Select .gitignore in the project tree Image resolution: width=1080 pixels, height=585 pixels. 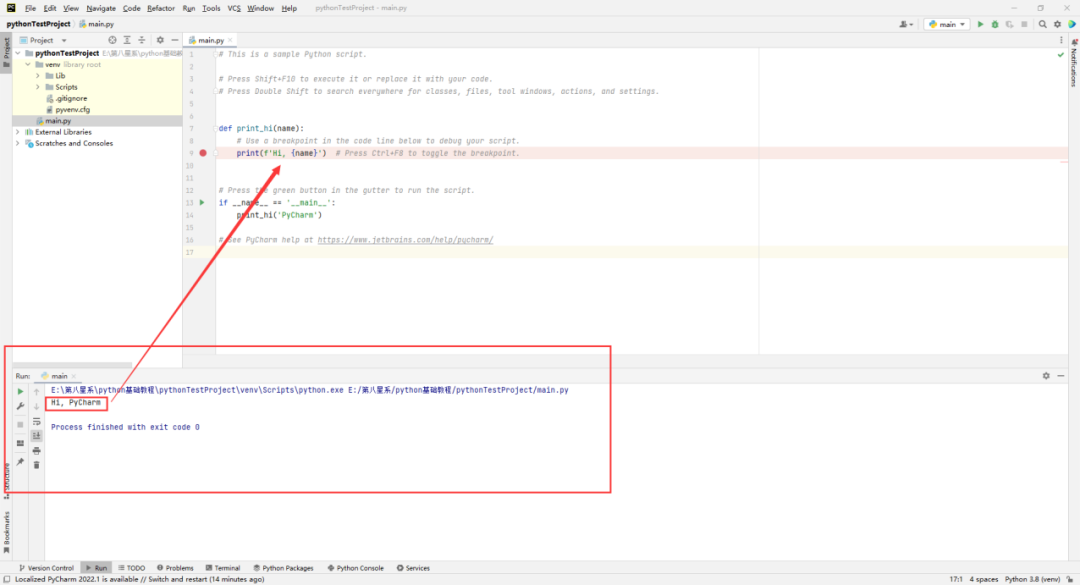[66, 99]
